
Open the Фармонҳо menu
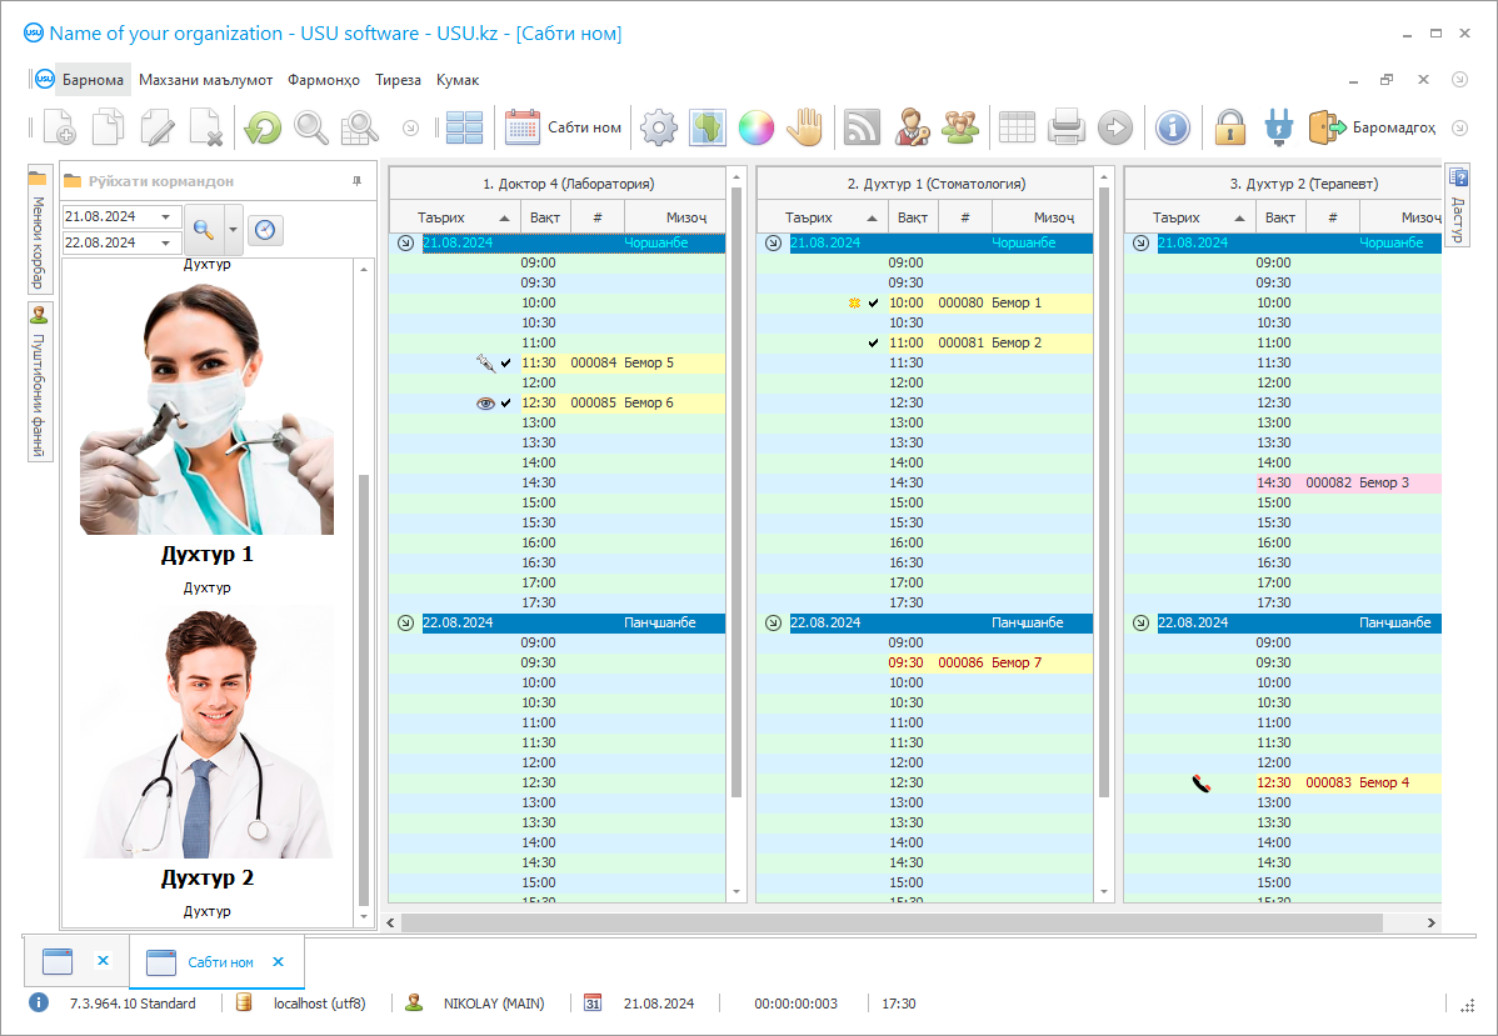(324, 80)
